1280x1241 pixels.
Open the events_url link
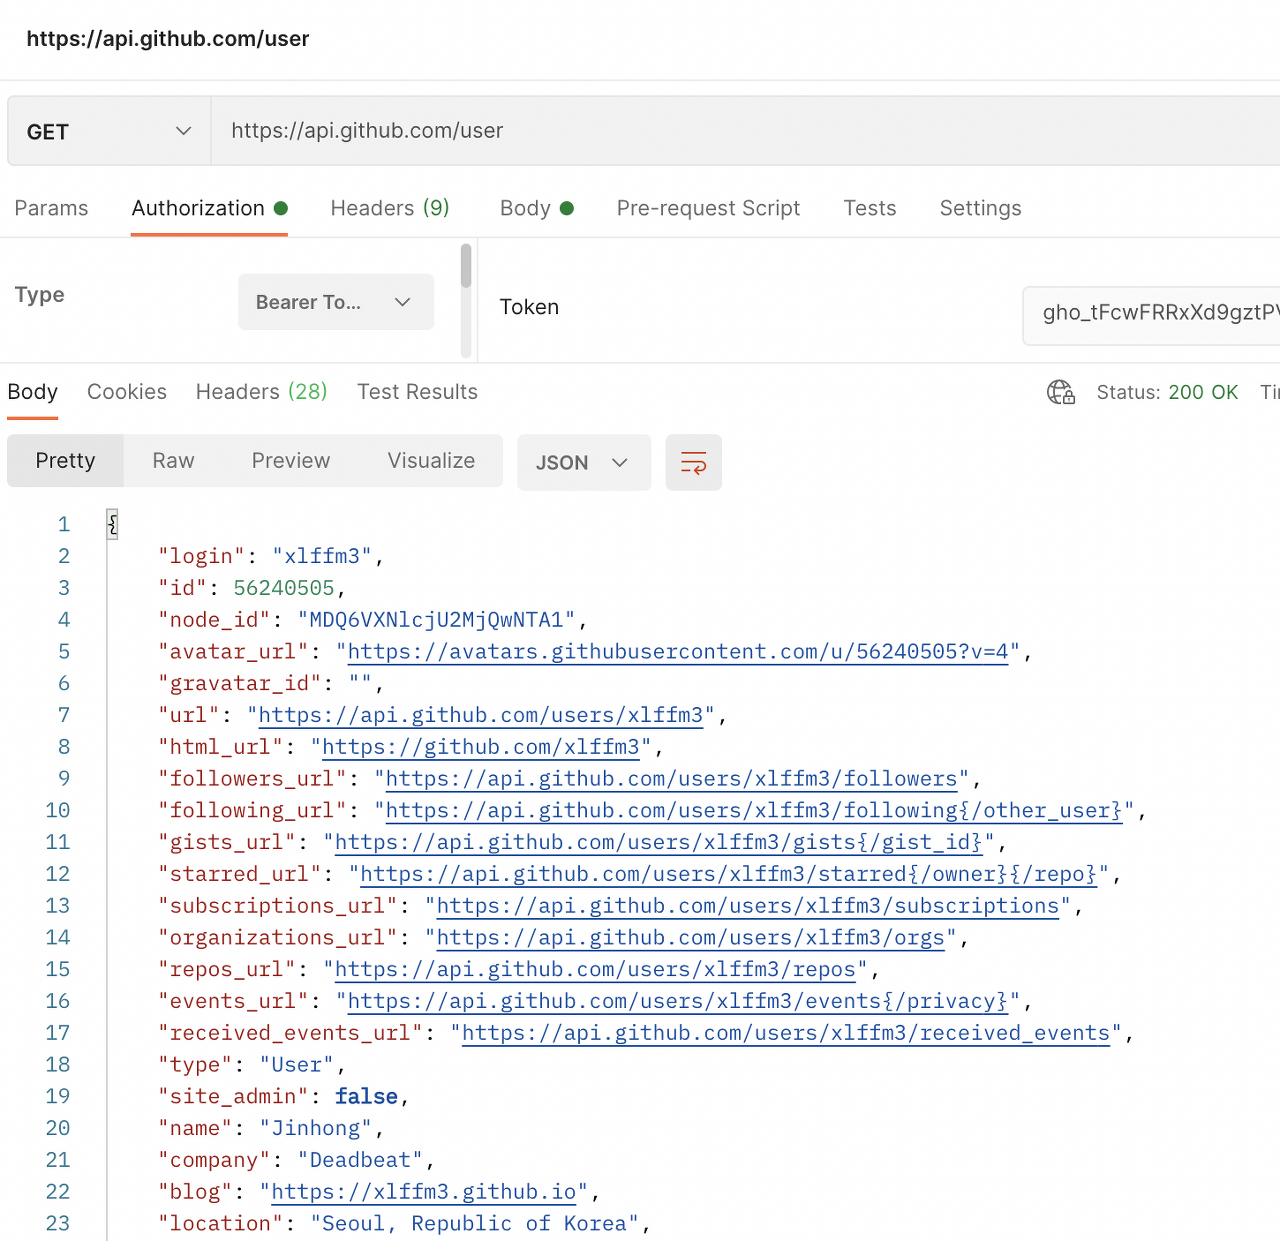pyautogui.click(x=677, y=1002)
